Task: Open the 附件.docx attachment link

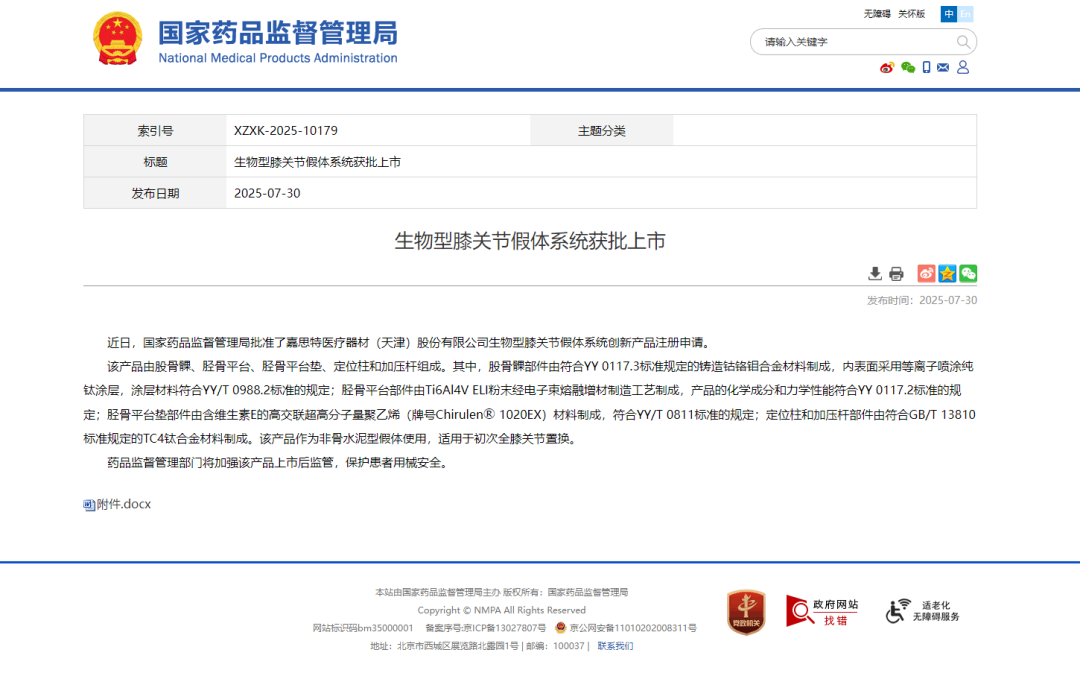Action: [x=124, y=504]
